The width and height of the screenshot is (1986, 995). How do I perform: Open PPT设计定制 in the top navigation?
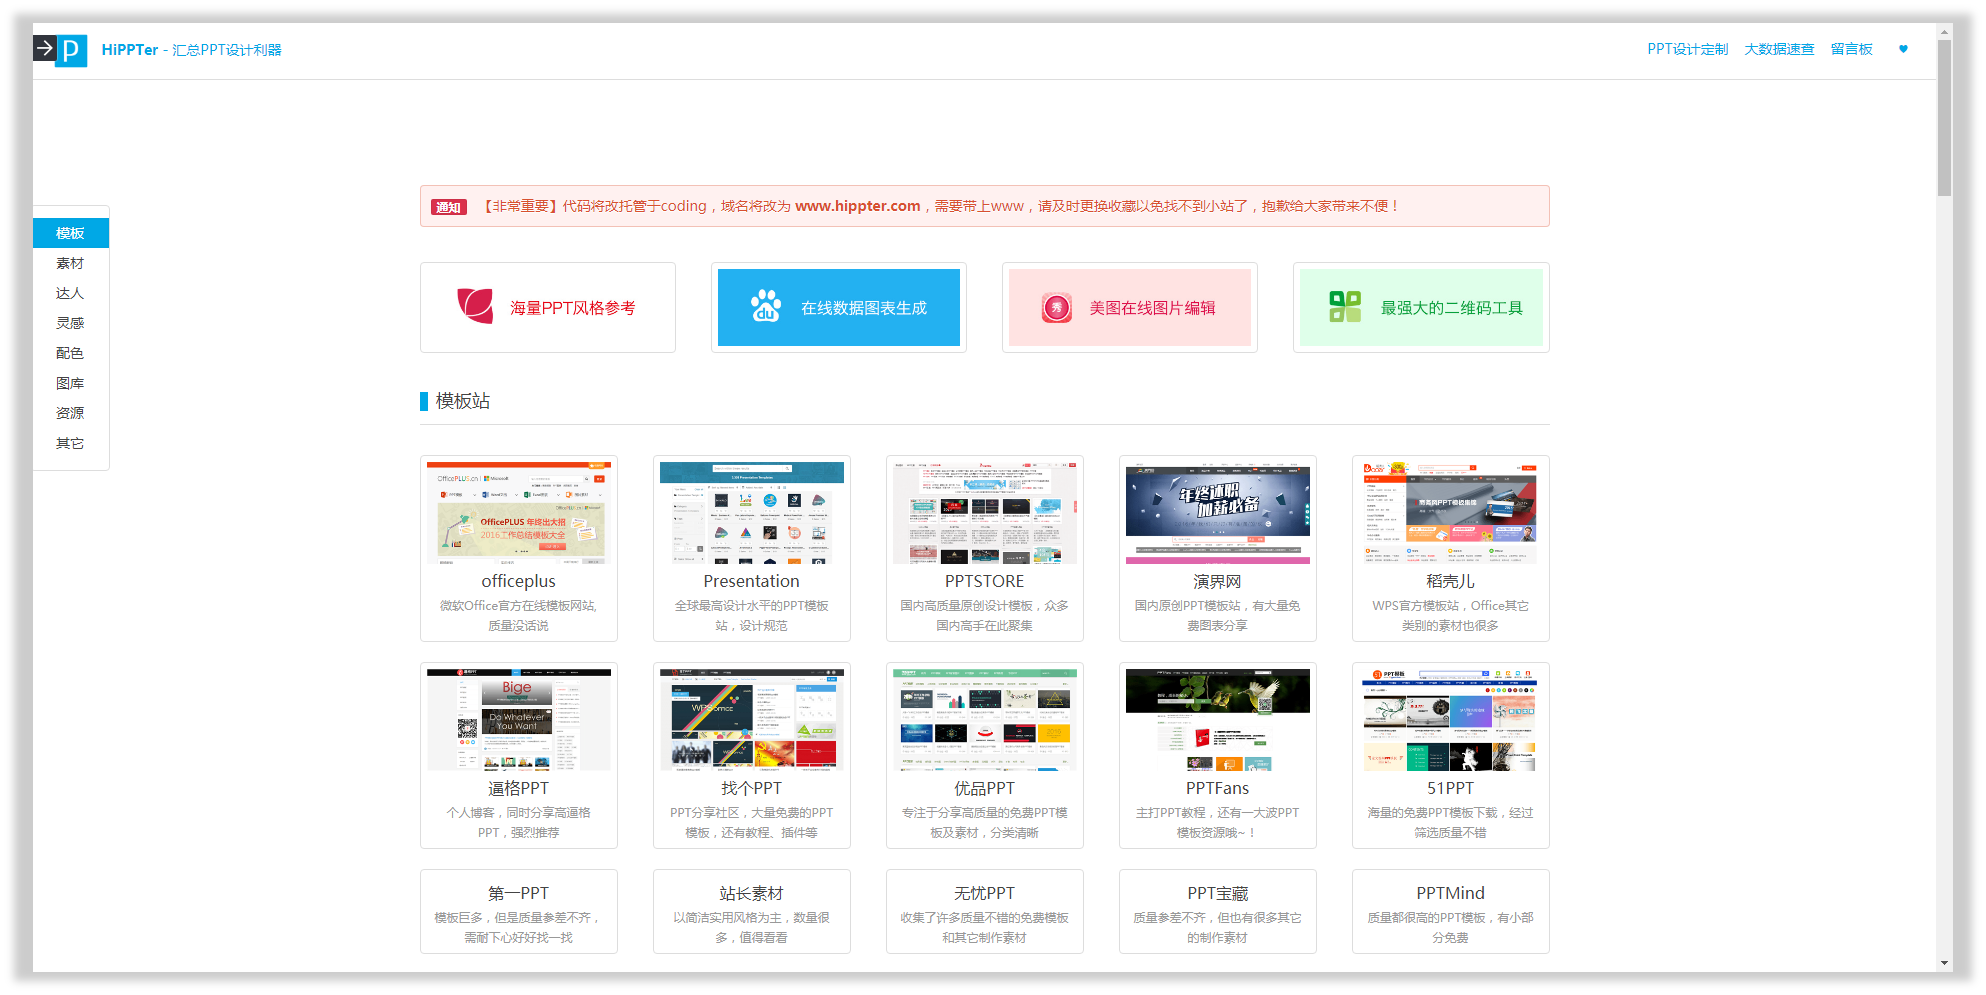point(1687,48)
